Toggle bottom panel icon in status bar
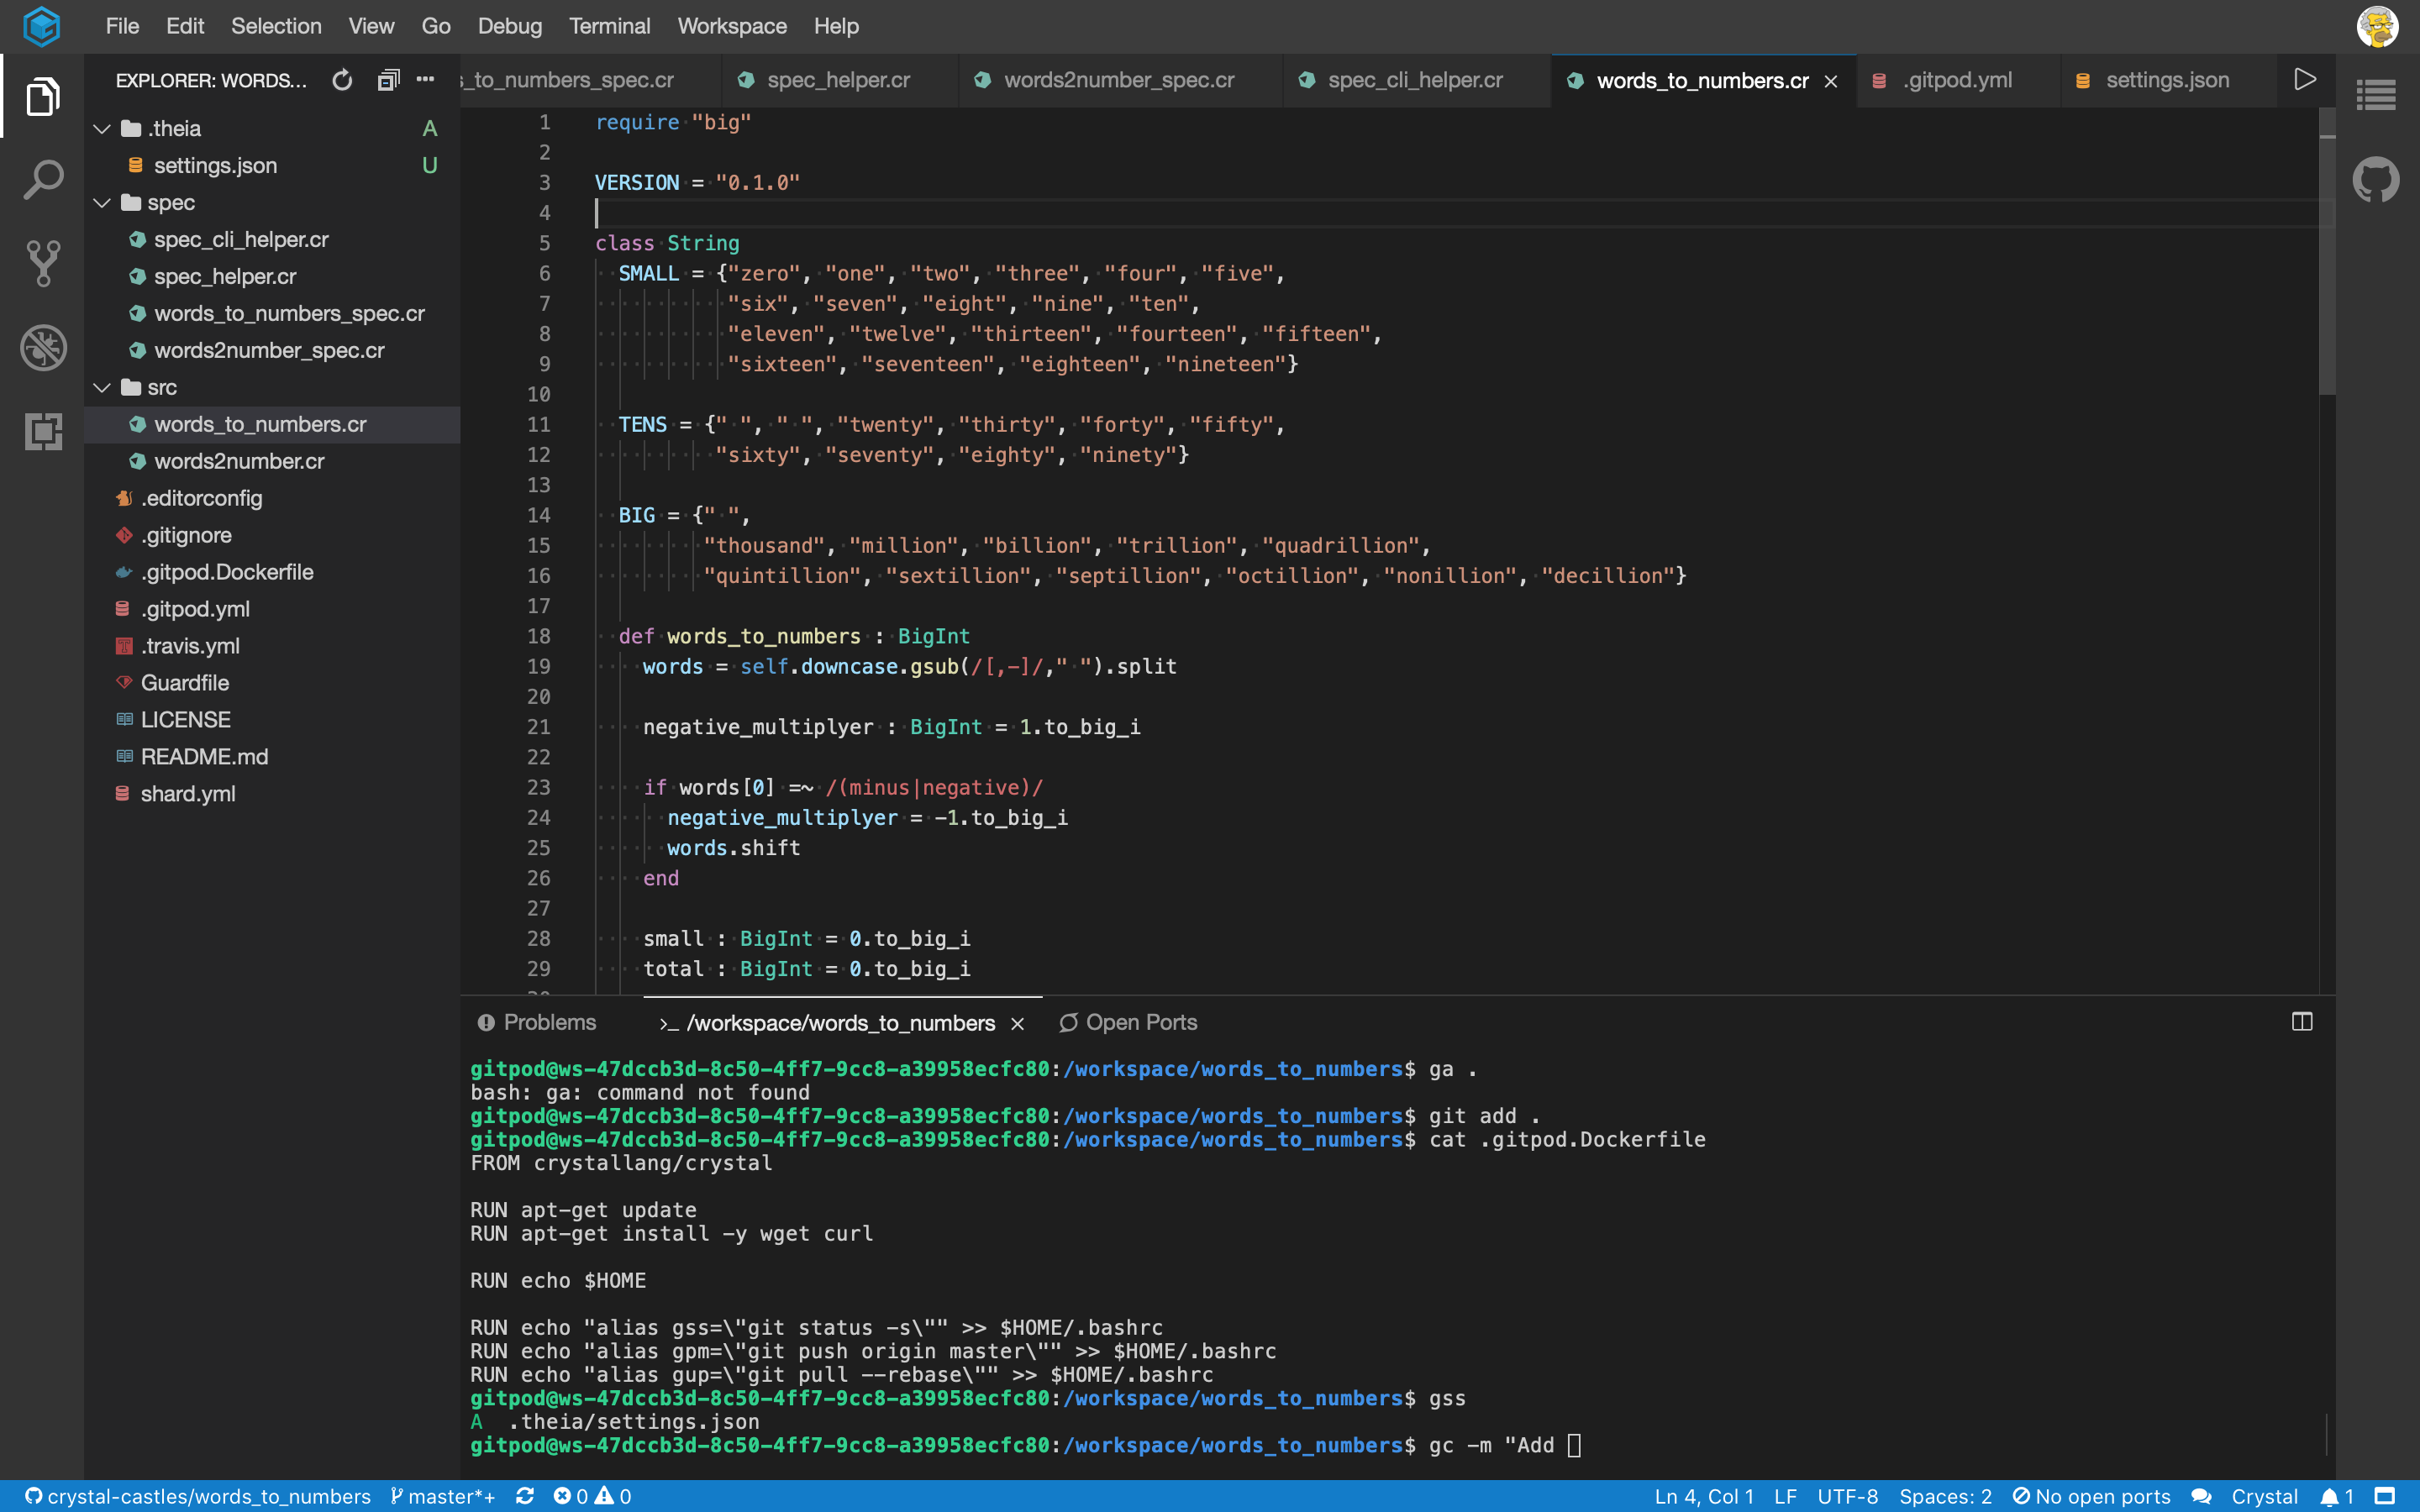 coord(2385,1496)
